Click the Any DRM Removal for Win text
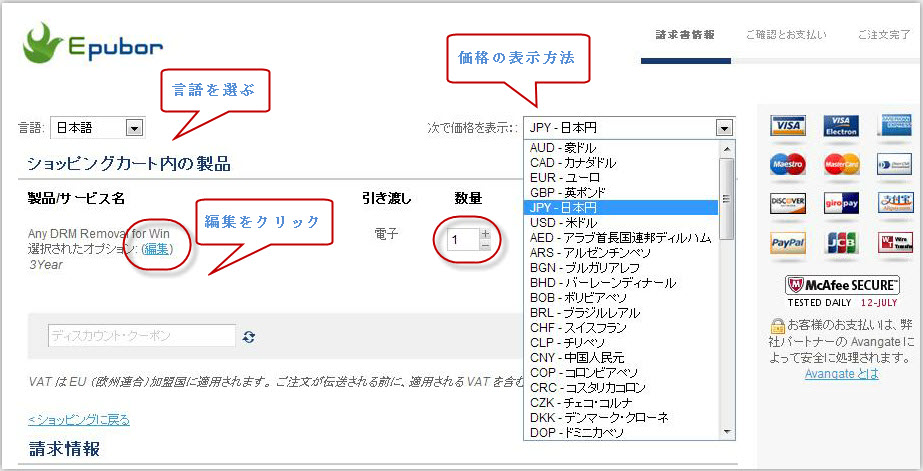The width and height of the screenshot is (923, 471). click(98, 234)
